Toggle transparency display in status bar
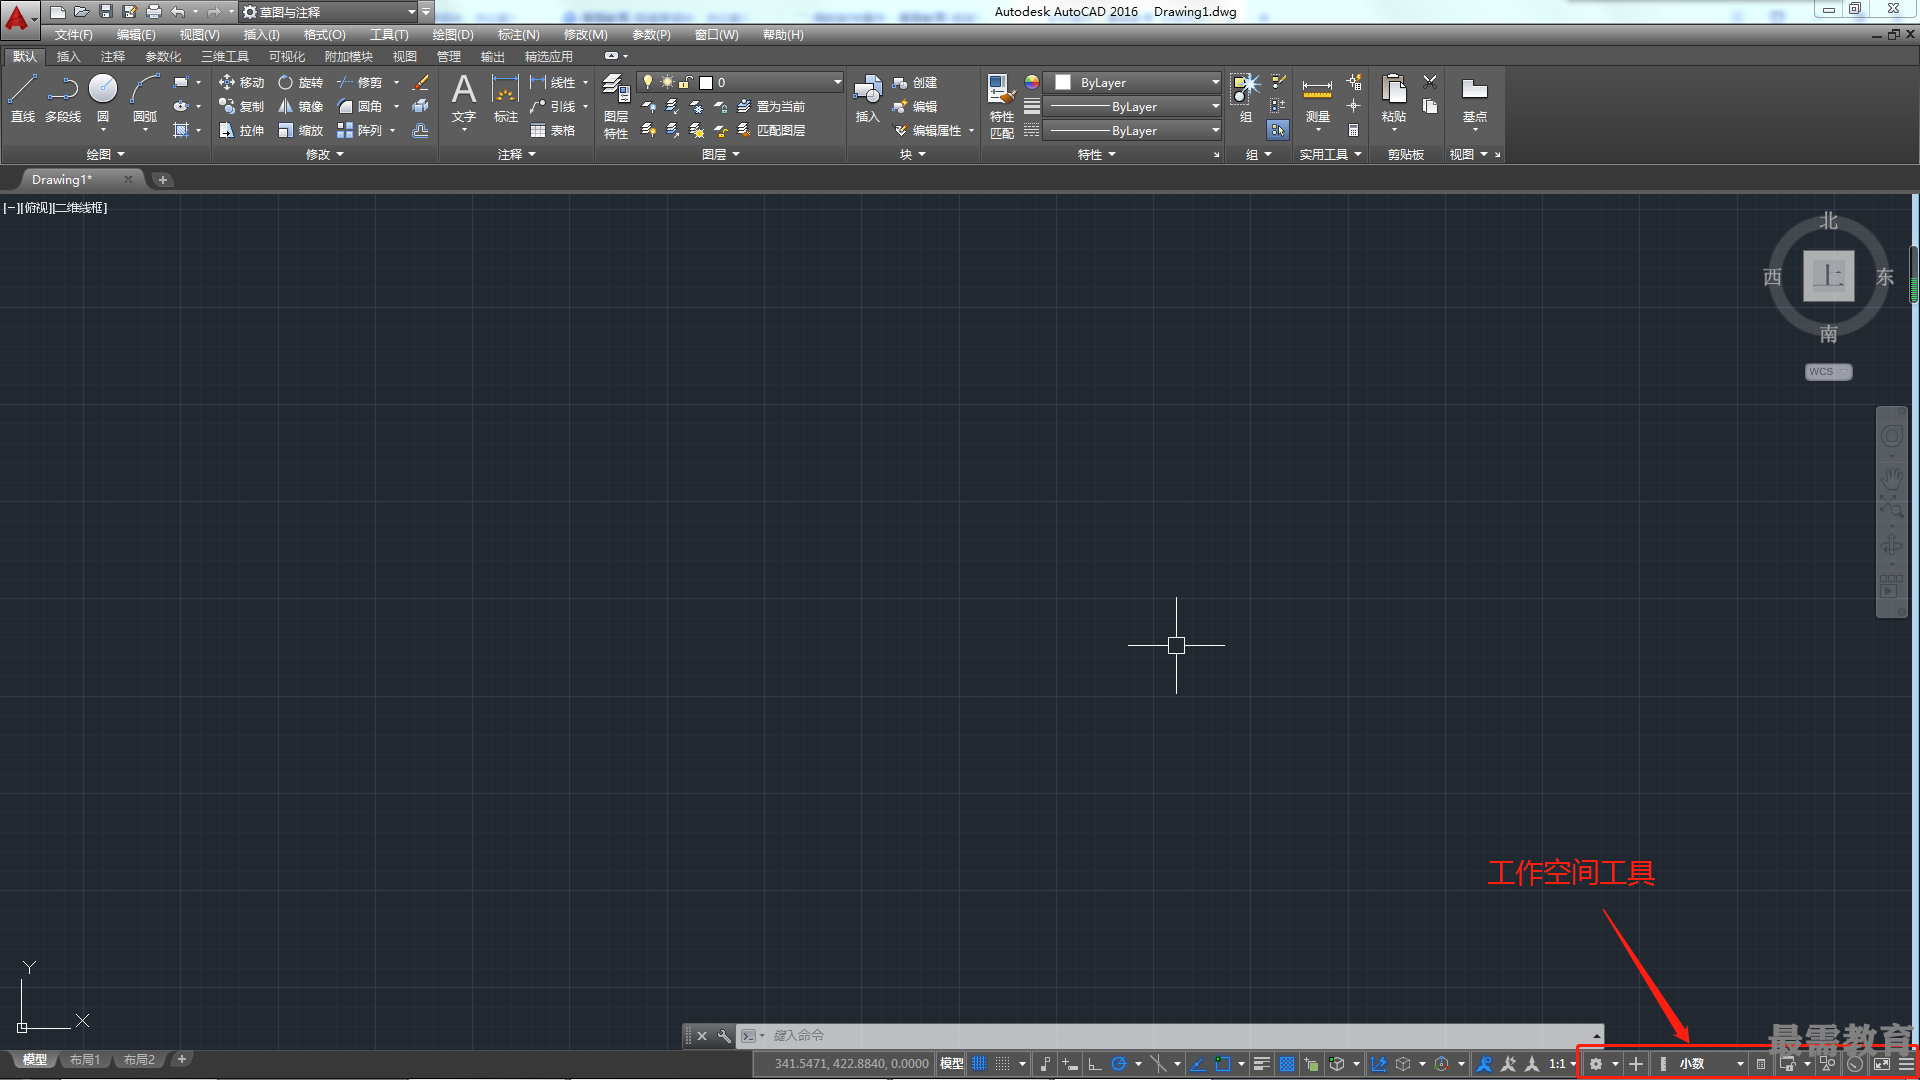The height and width of the screenshot is (1080, 1920). (x=1287, y=1064)
